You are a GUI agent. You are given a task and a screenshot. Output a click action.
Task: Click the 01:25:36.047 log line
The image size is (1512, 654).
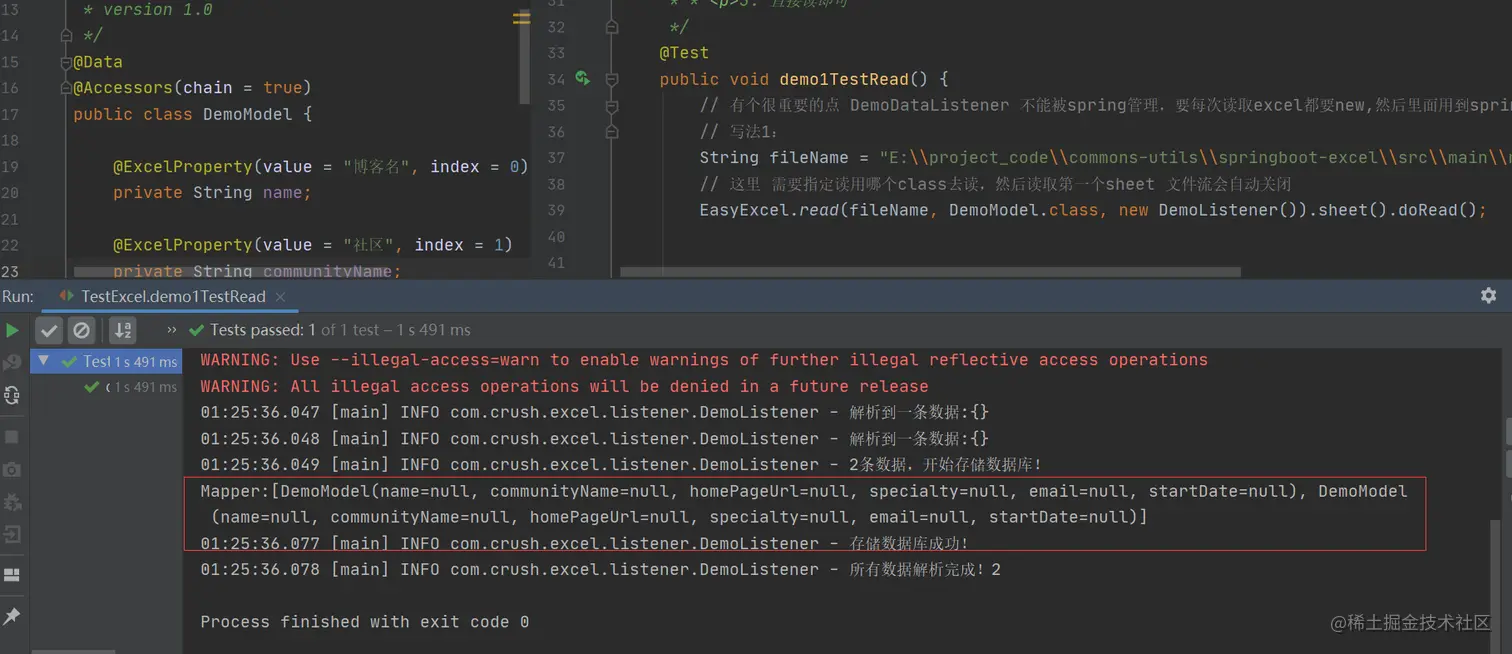click(594, 412)
